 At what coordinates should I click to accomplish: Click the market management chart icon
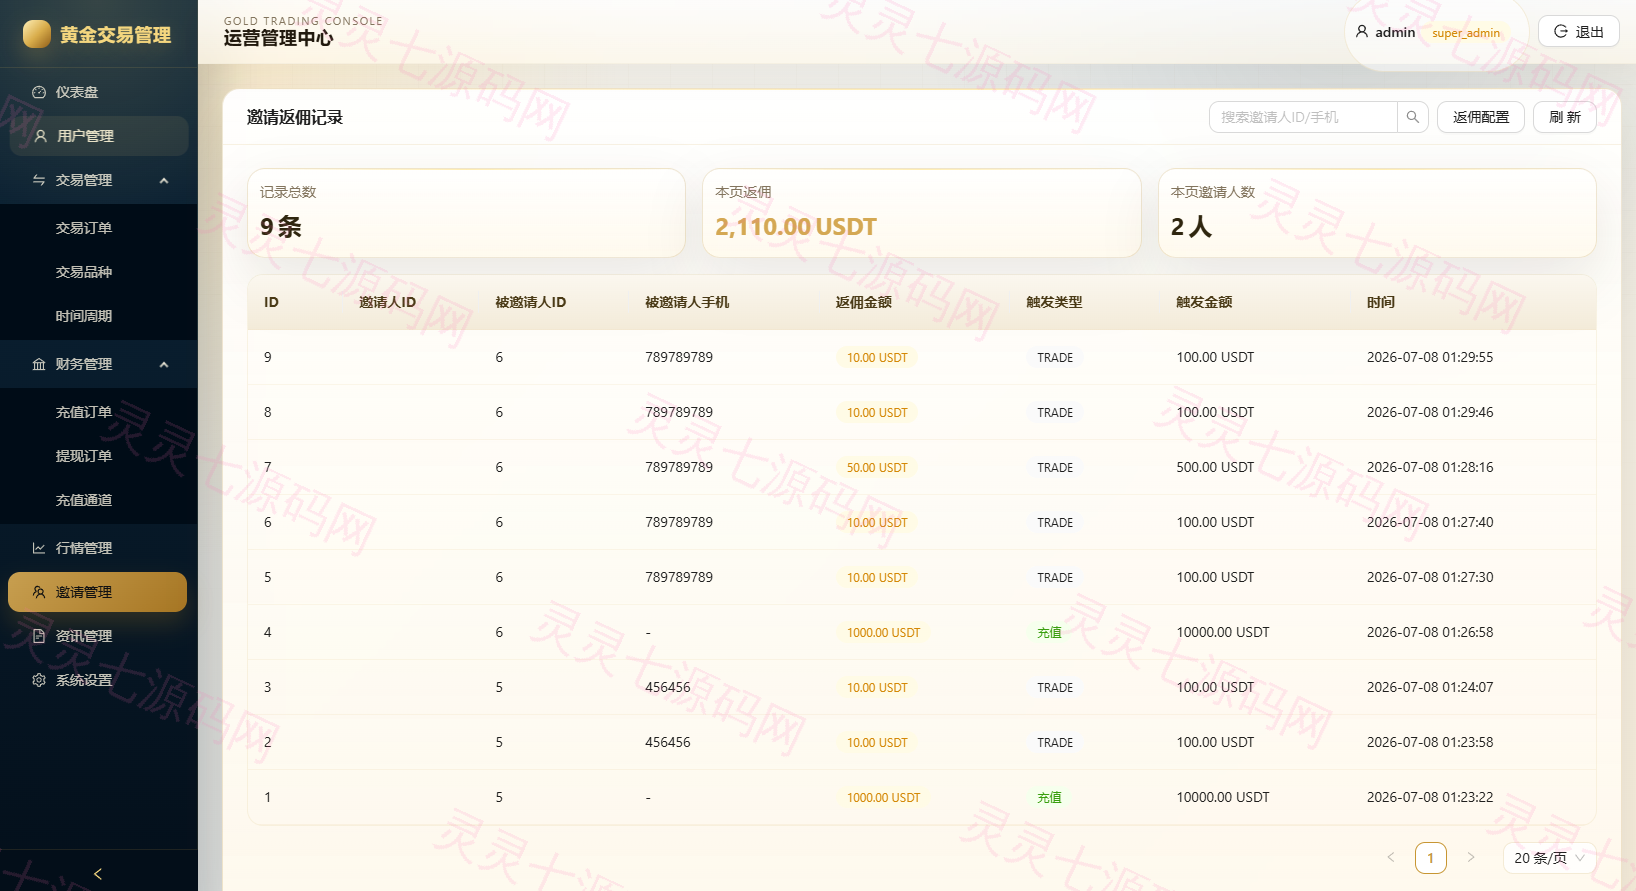coord(39,548)
